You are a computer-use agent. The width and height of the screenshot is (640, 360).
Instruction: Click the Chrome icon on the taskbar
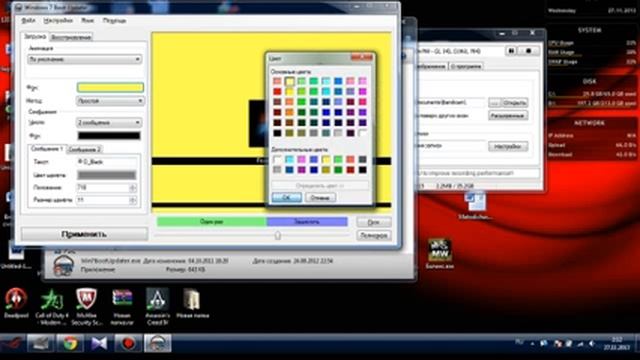tap(70, 344)
